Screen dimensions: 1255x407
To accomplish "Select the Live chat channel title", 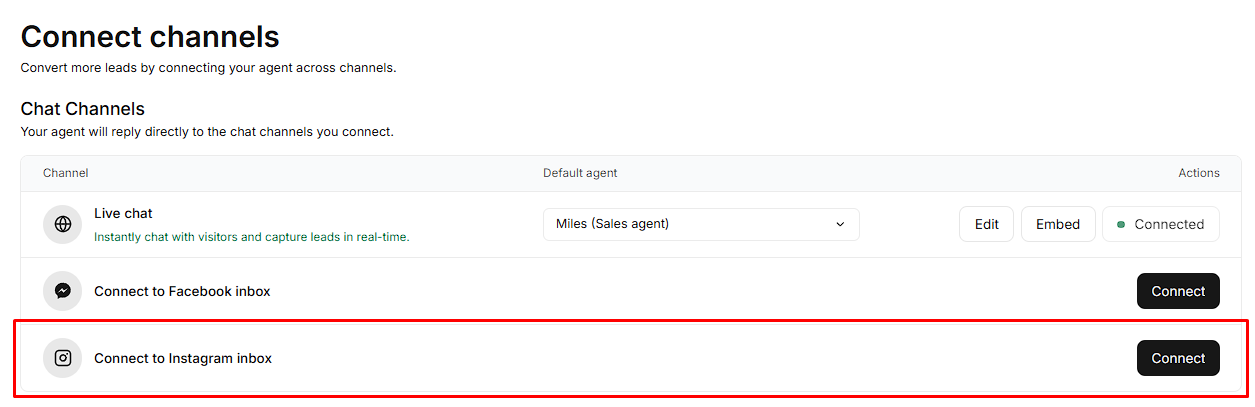I will 123,213.
